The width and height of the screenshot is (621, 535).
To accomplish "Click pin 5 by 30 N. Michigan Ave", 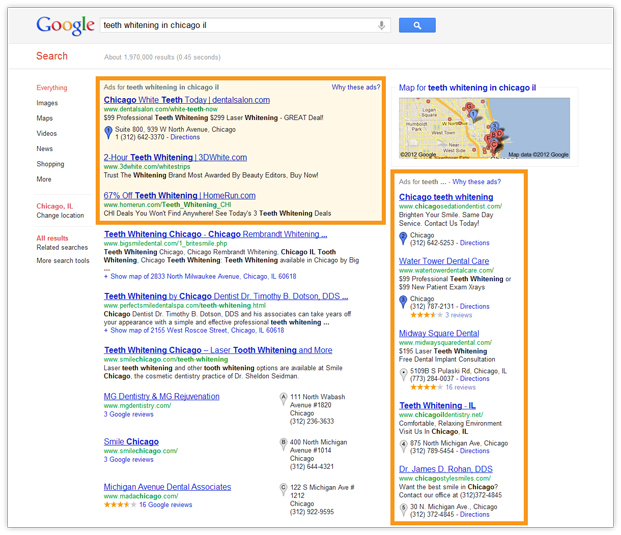I will (403, 510).
